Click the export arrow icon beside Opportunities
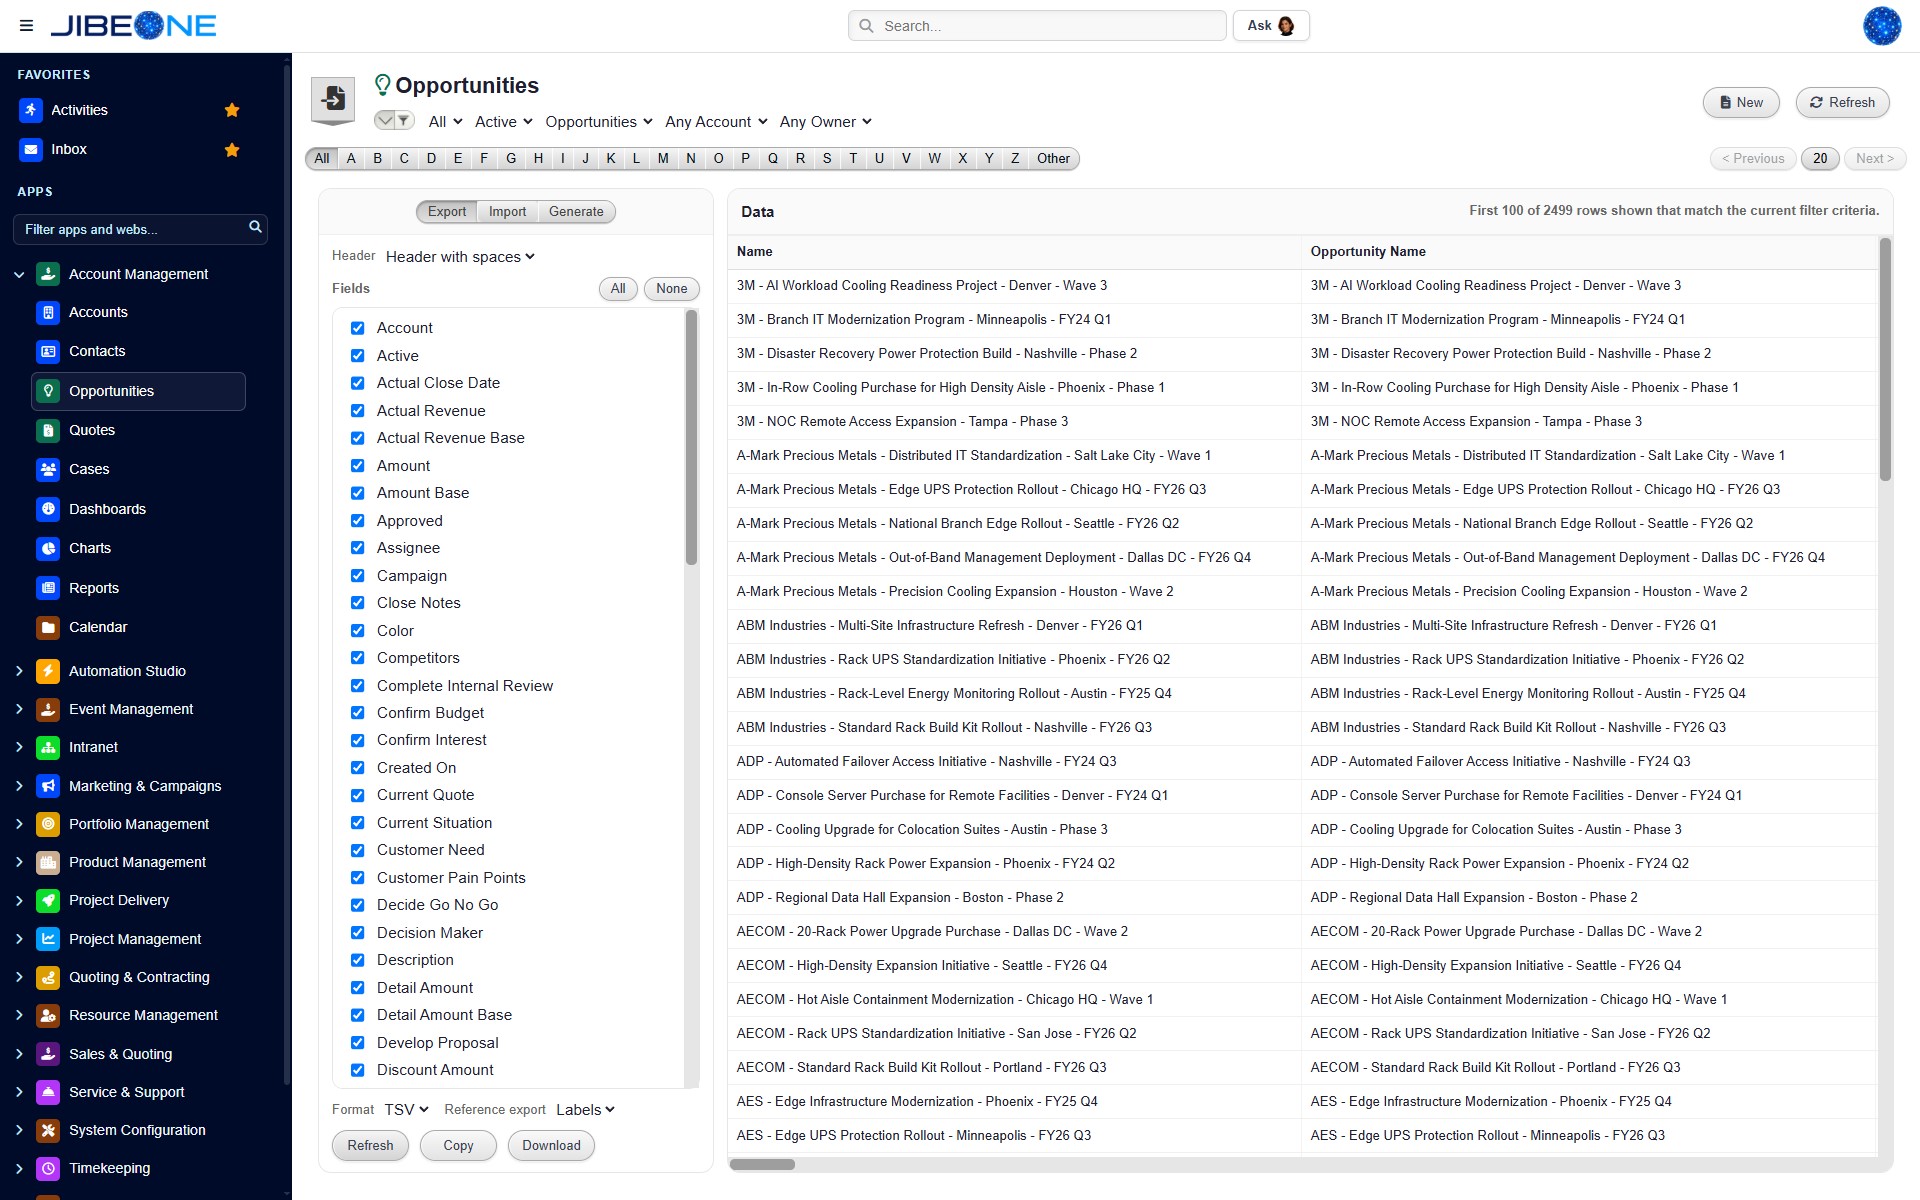The width and height of the screenshot is (1920, 1200). click(333, 100)
